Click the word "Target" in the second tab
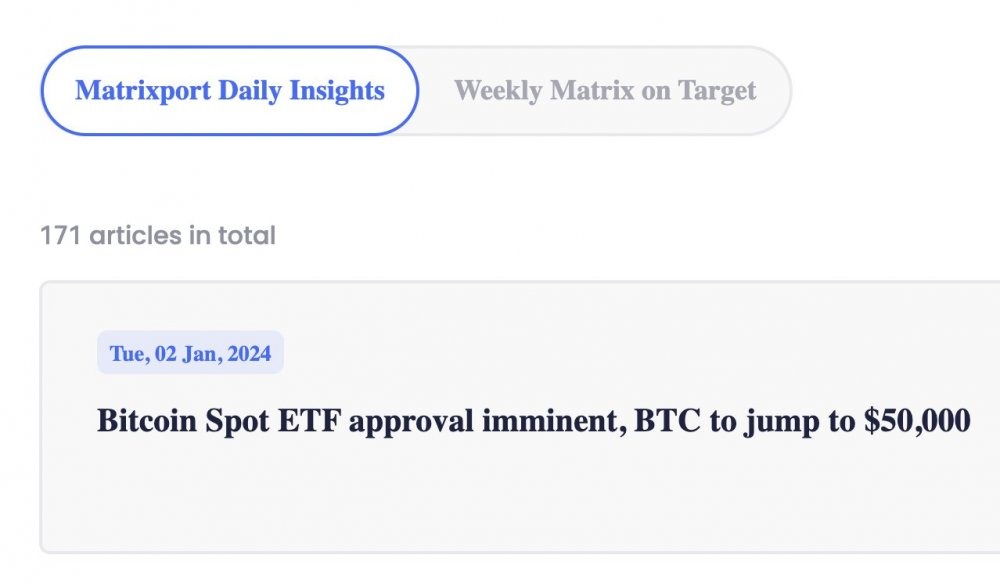Screen dimensions: 1000x584 [717, 91]
